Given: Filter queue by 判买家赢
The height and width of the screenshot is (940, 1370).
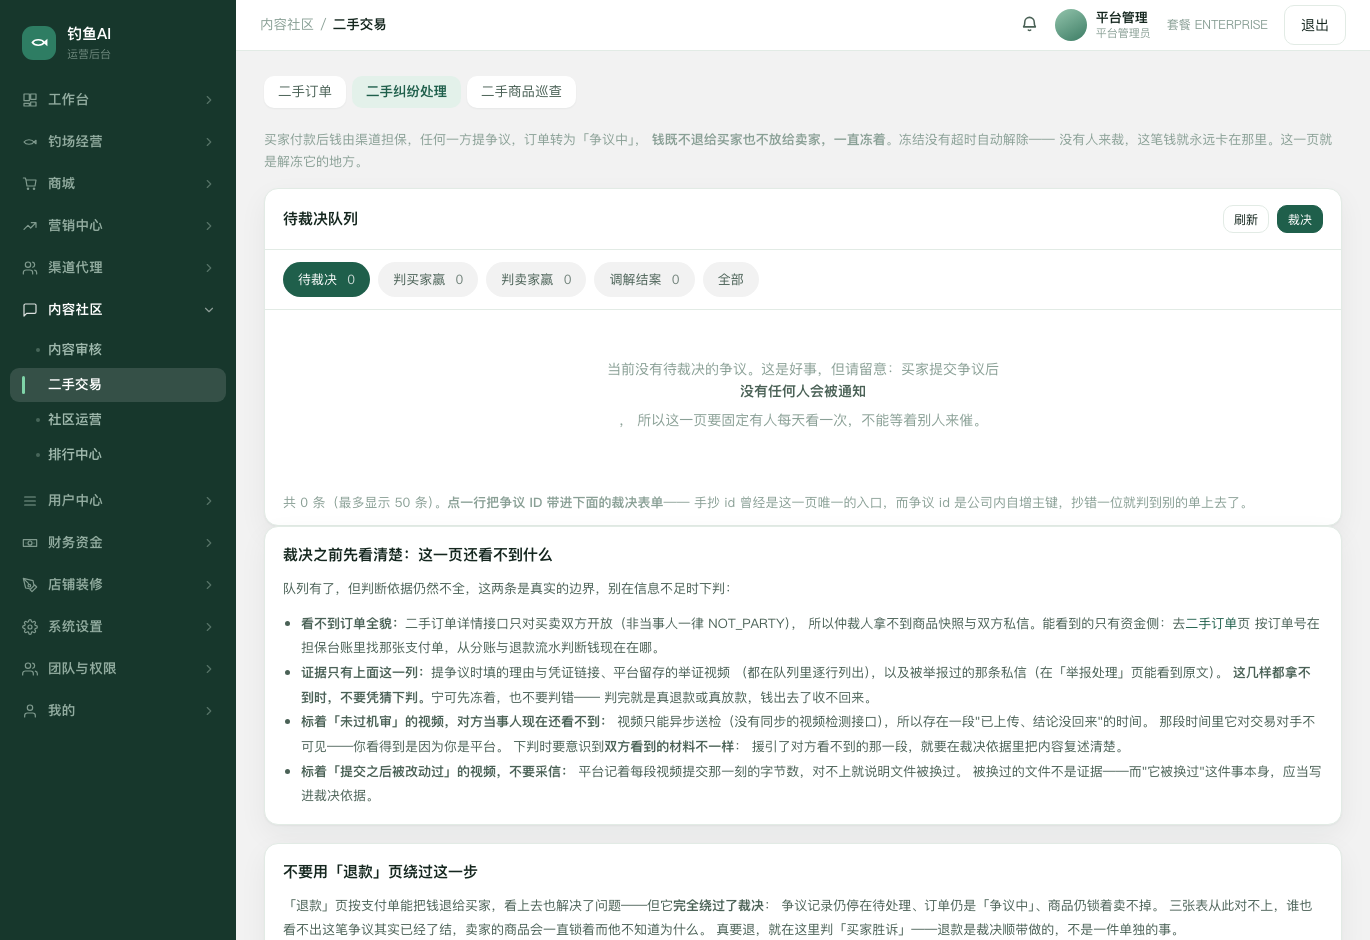Looking at the screenshot, I should pos(428,280).
